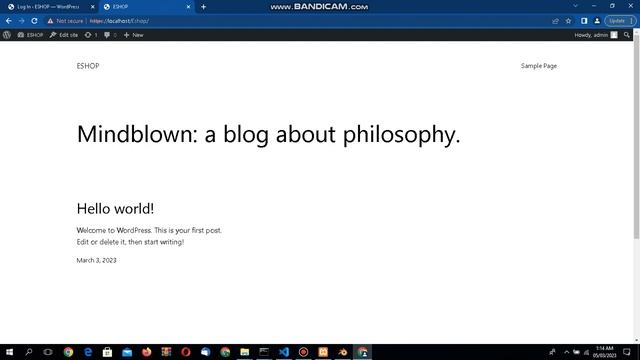Reload the current page
This screenshot has height=360, width=640.
pos(35,21)
